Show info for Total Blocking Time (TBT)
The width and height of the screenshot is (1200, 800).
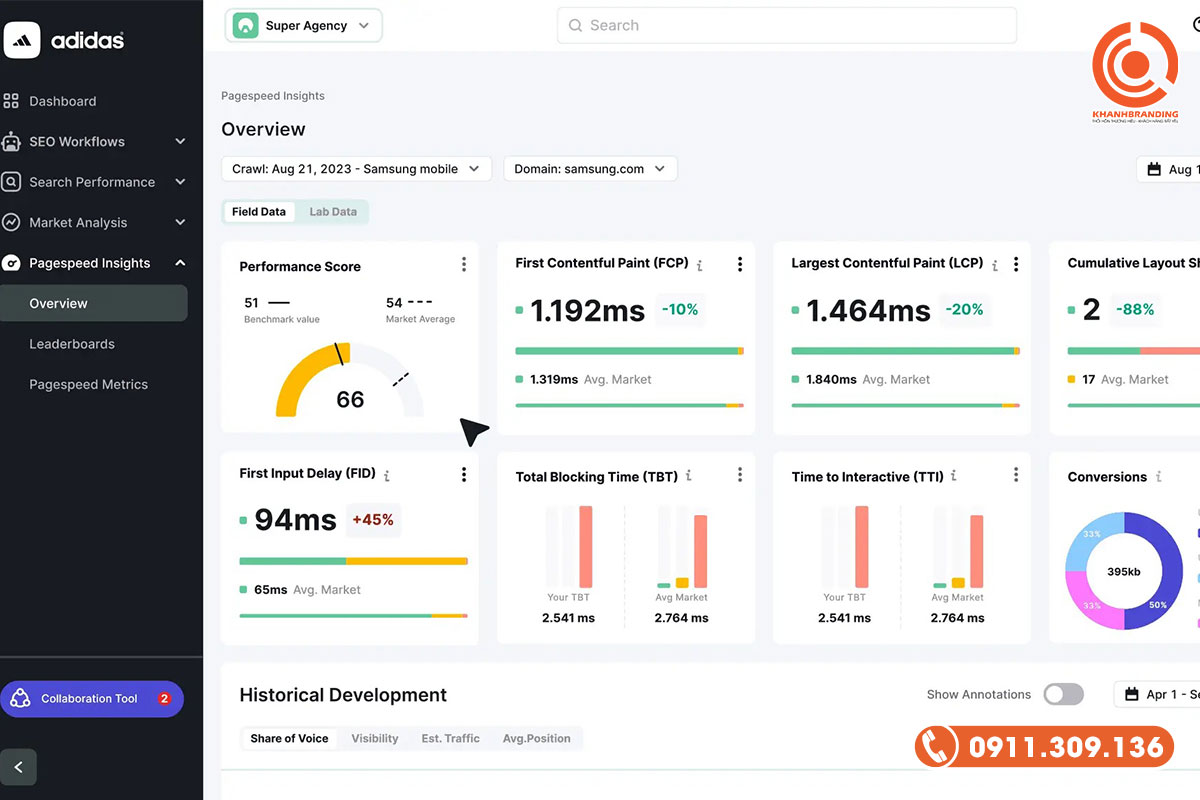coord(688,476)
